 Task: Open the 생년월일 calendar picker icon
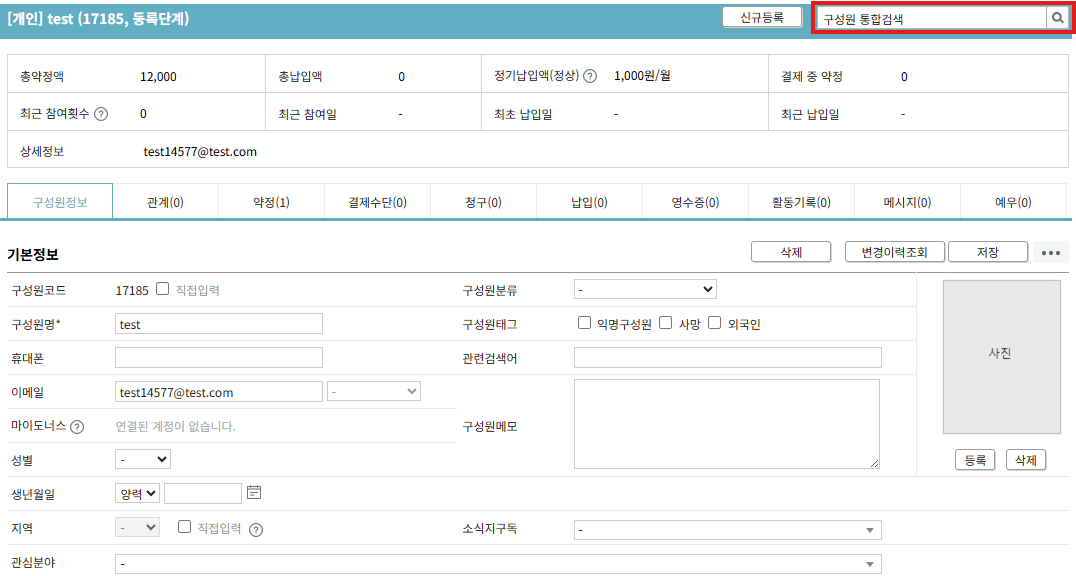pyautogui.click(x=254, y=492)
